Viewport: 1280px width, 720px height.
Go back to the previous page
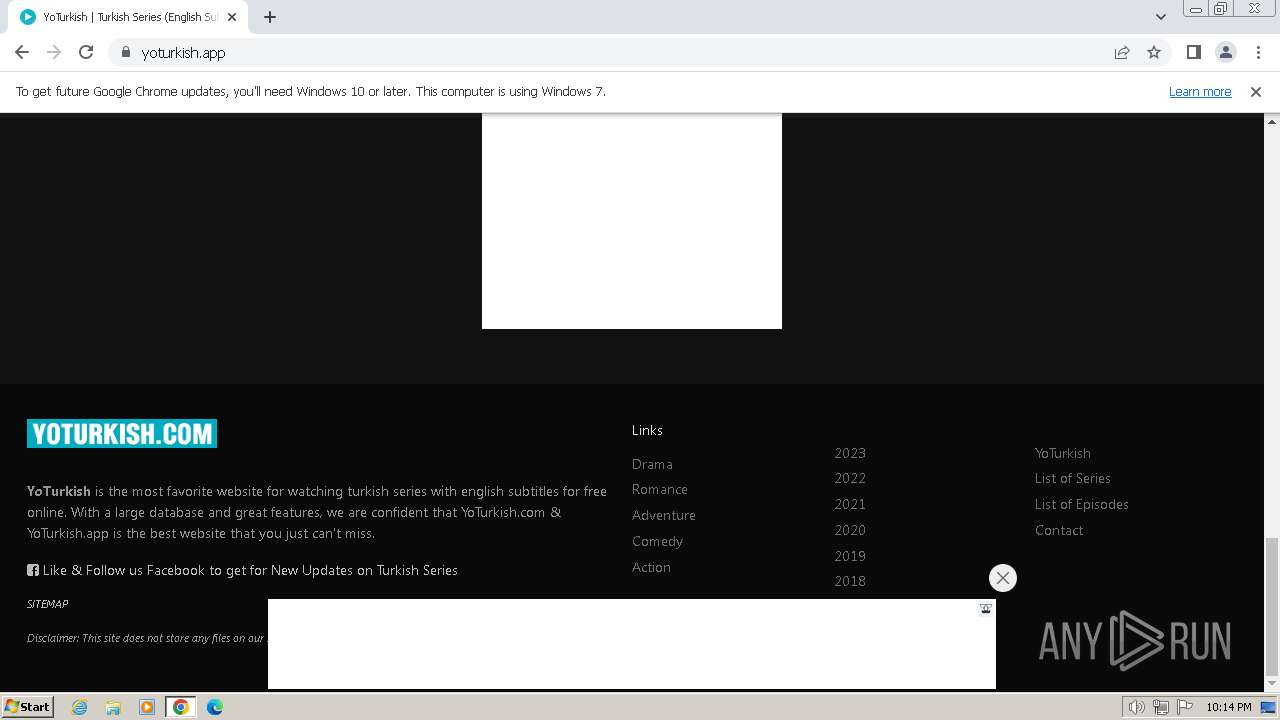(22, 52)
